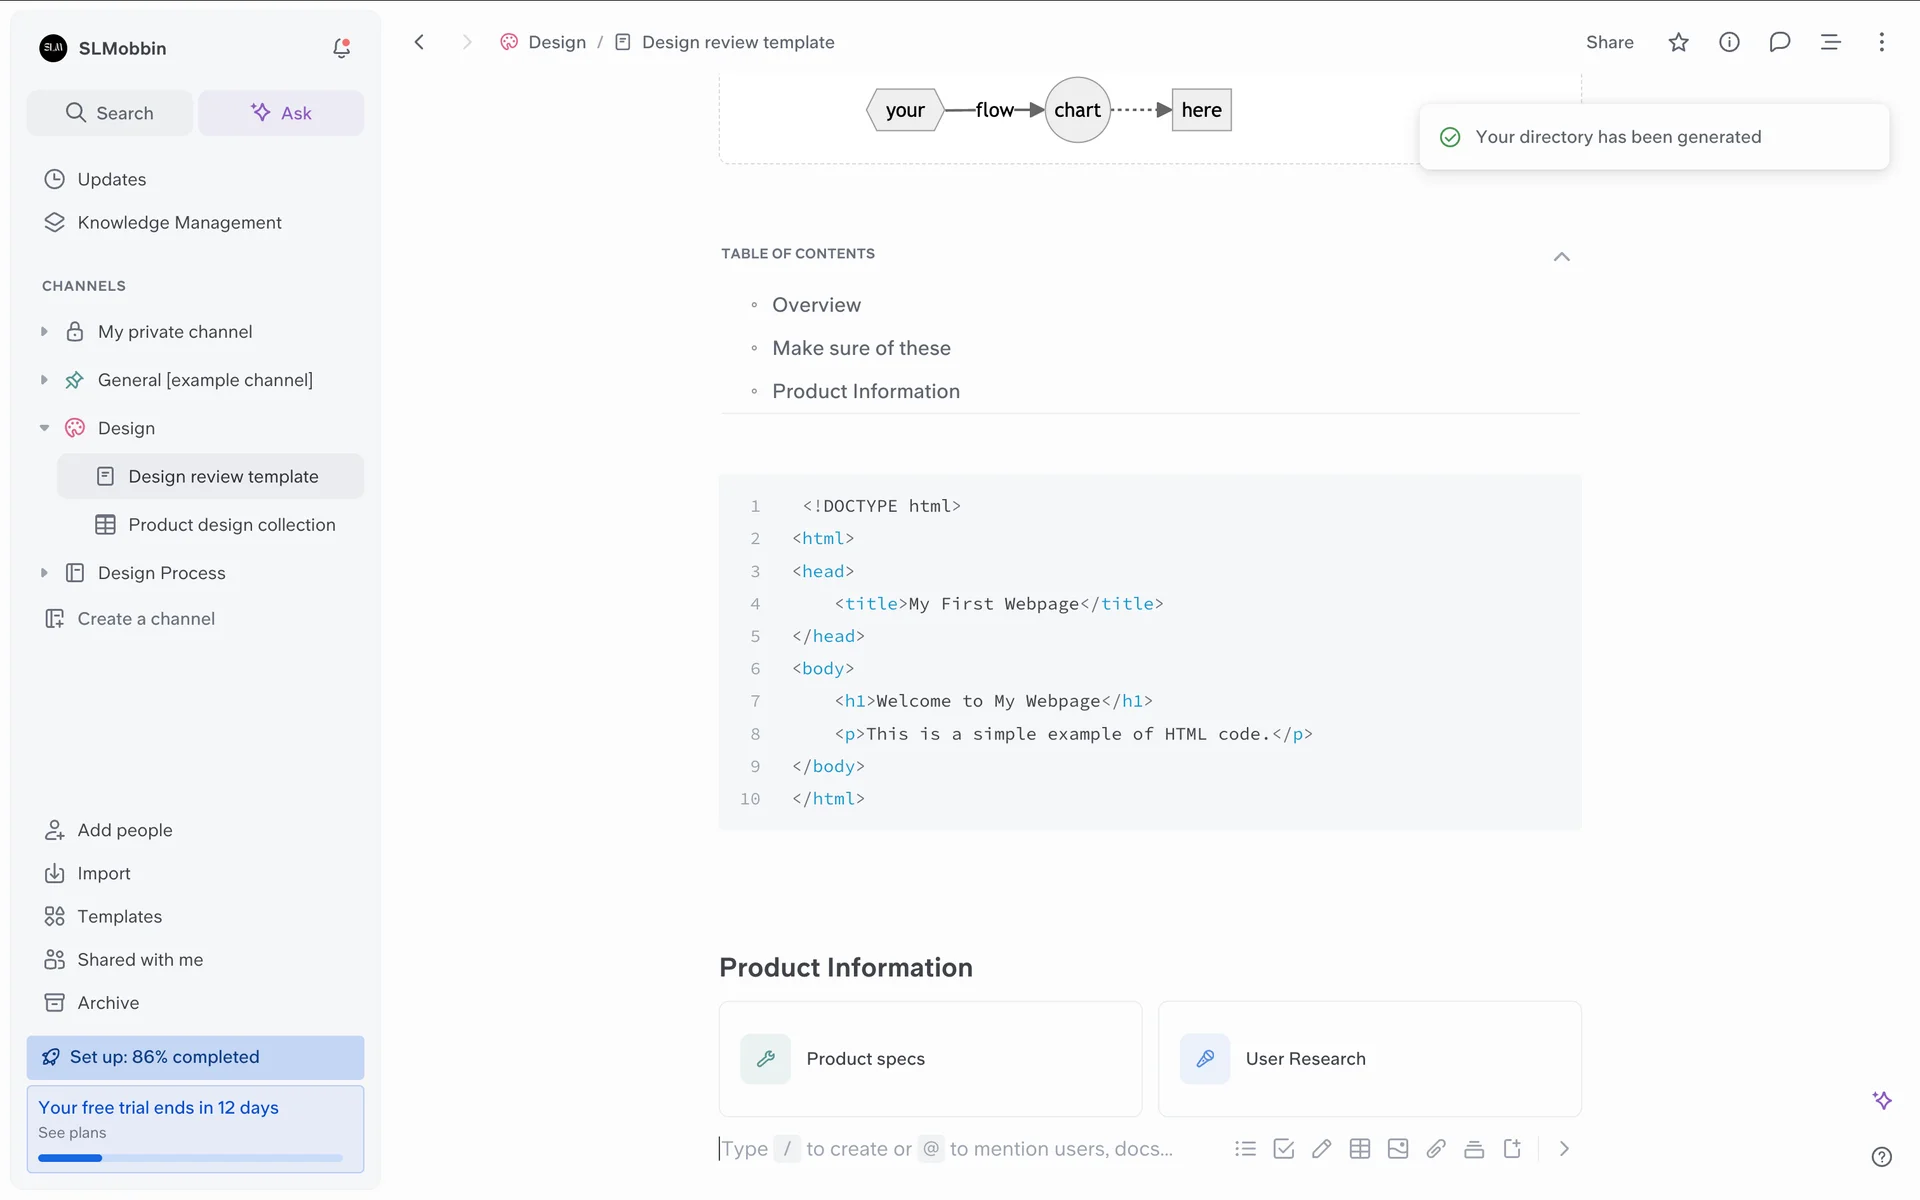Collapse the table of contents
Image resolution: width=1920 pixels, height=1200 pixels.
[x=1561, y=257]
